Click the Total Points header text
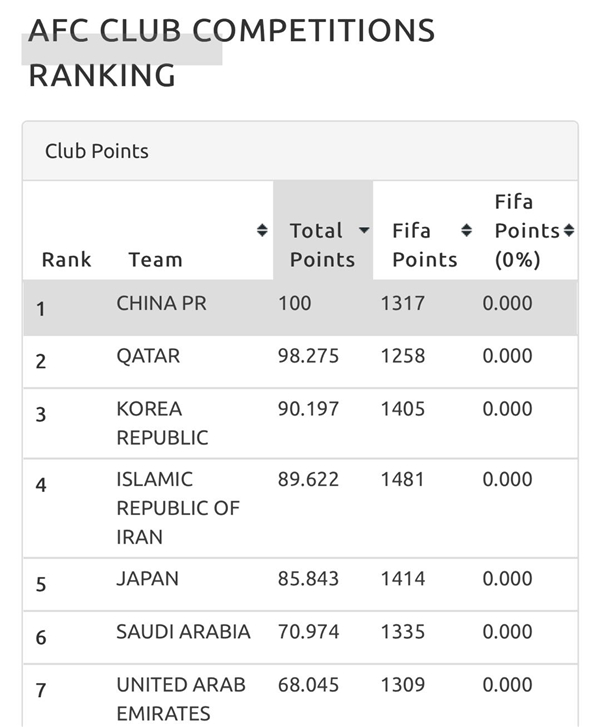This screenshot has width=600, height=727. pos(322,245)
